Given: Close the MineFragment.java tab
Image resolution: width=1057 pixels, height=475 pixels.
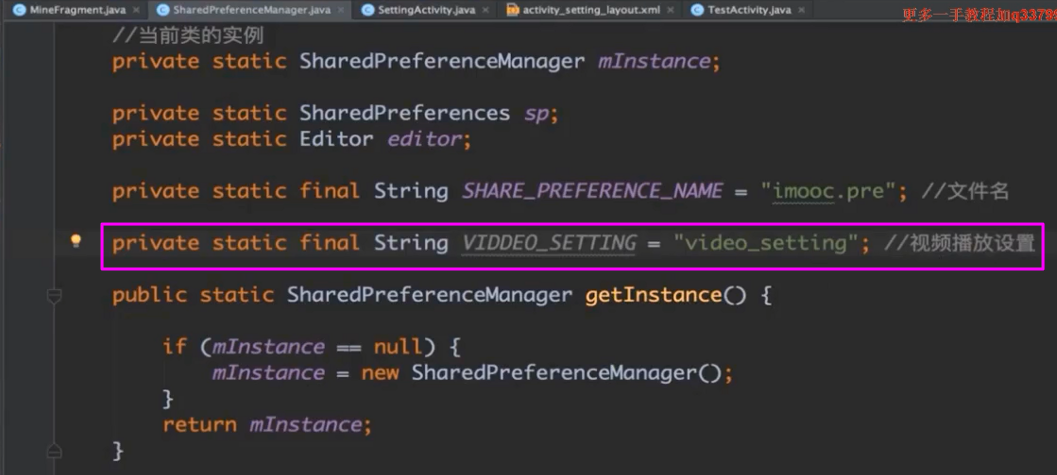Looking at the screenshot, I should [x=136, y=11].
